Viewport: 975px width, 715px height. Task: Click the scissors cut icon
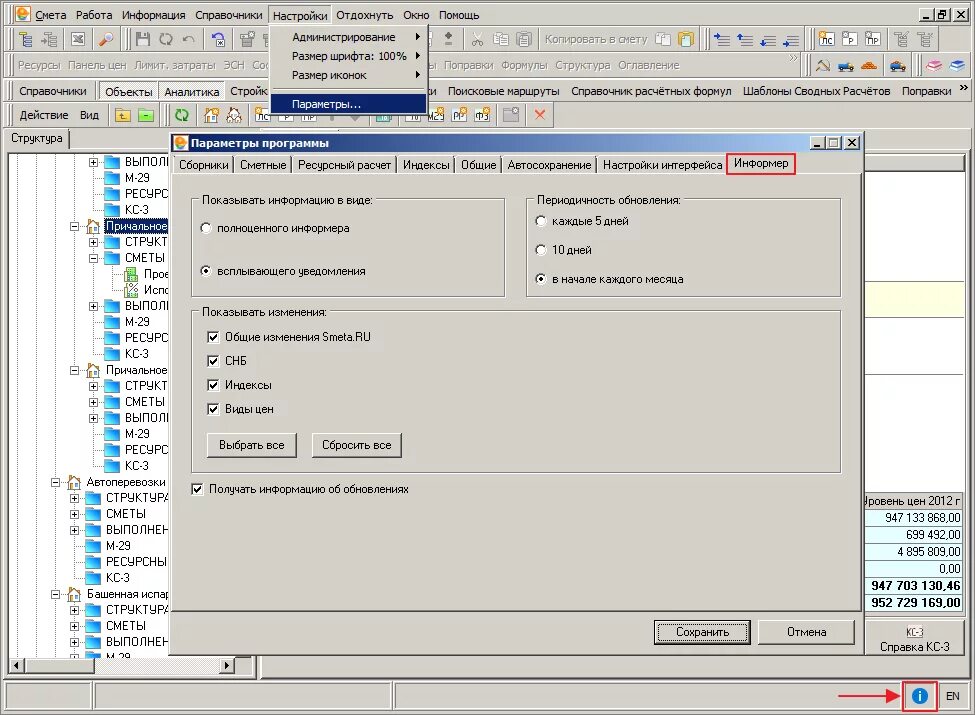(x=477, y=40)
